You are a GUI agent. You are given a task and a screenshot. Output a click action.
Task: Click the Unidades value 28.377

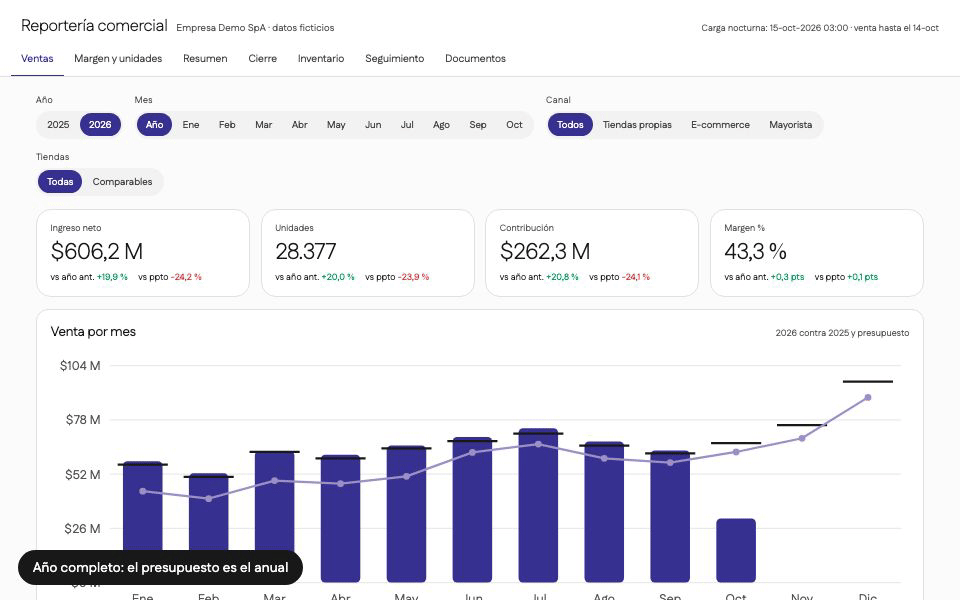click(x=306, y=251)
